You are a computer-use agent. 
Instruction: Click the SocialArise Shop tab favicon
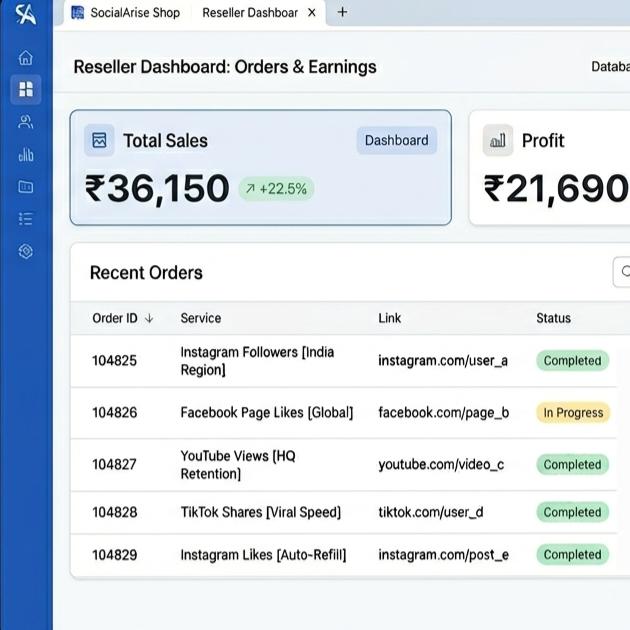point(78,13)
